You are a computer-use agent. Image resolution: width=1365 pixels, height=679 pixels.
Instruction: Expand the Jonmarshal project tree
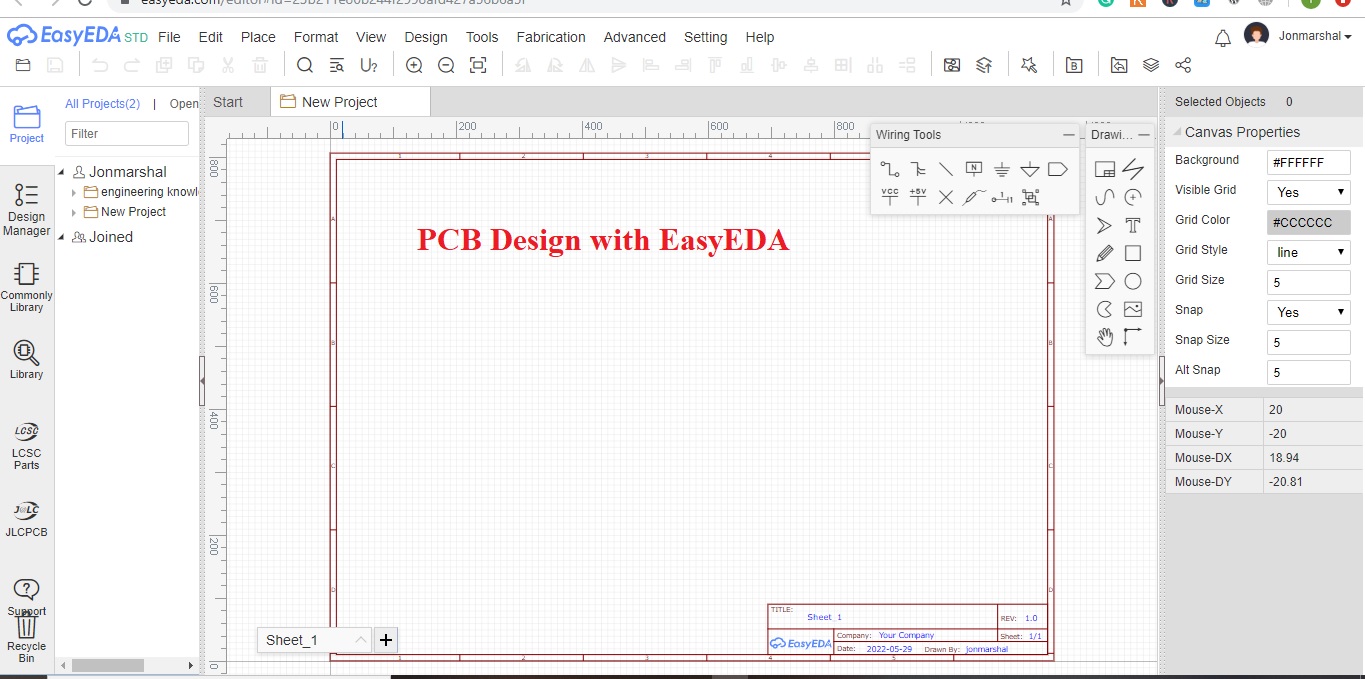(62, 171)
